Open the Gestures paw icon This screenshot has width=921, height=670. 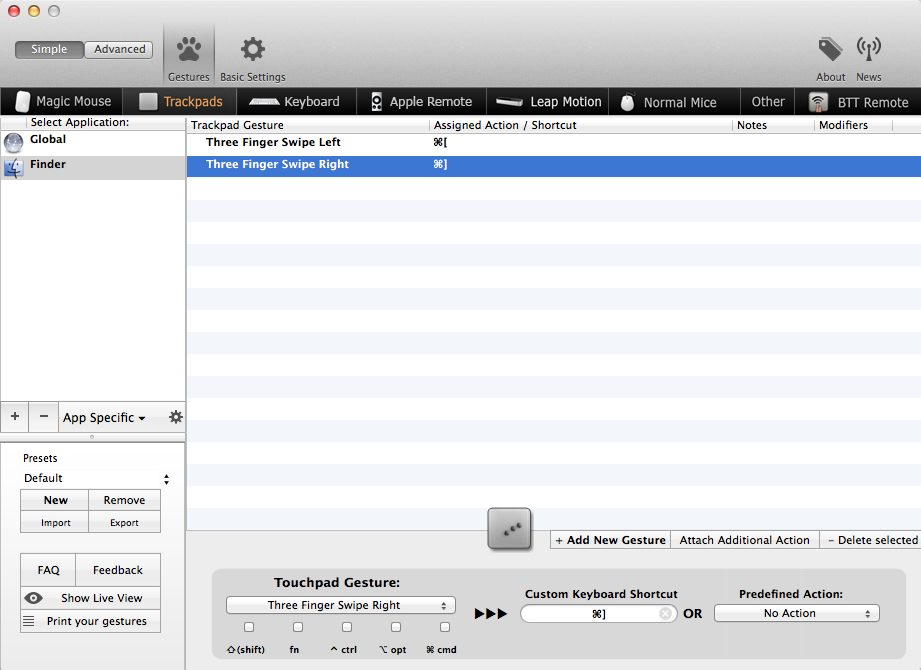189,49
